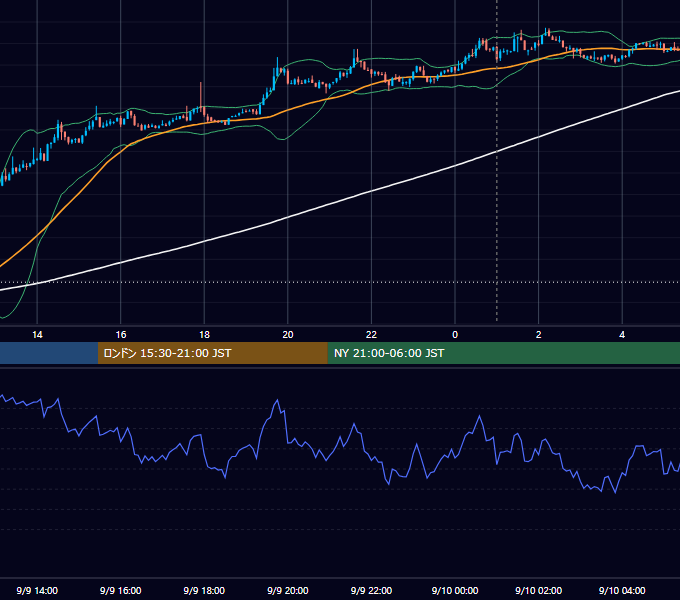Image resolution: width=680 pixels, height=600 pixels.
Task: Click the 9/10 00:00 date label
Action: pyautogui.click(x=455, y=590)
